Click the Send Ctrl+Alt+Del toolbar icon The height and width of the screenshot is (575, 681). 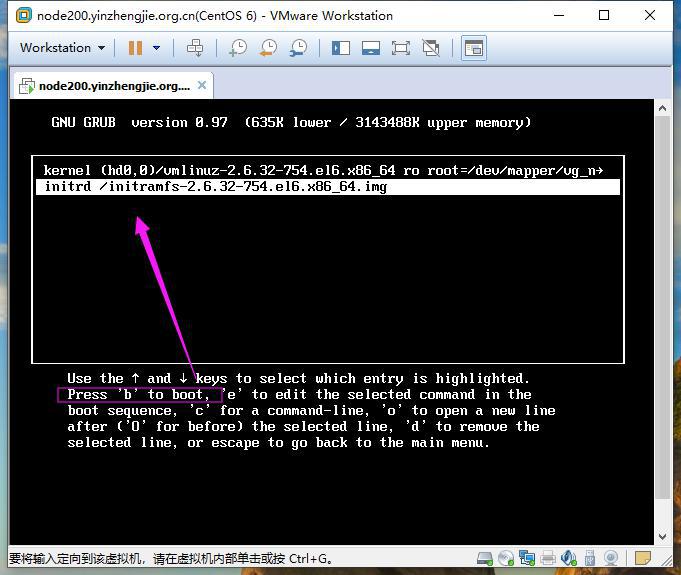coord(195,48)
